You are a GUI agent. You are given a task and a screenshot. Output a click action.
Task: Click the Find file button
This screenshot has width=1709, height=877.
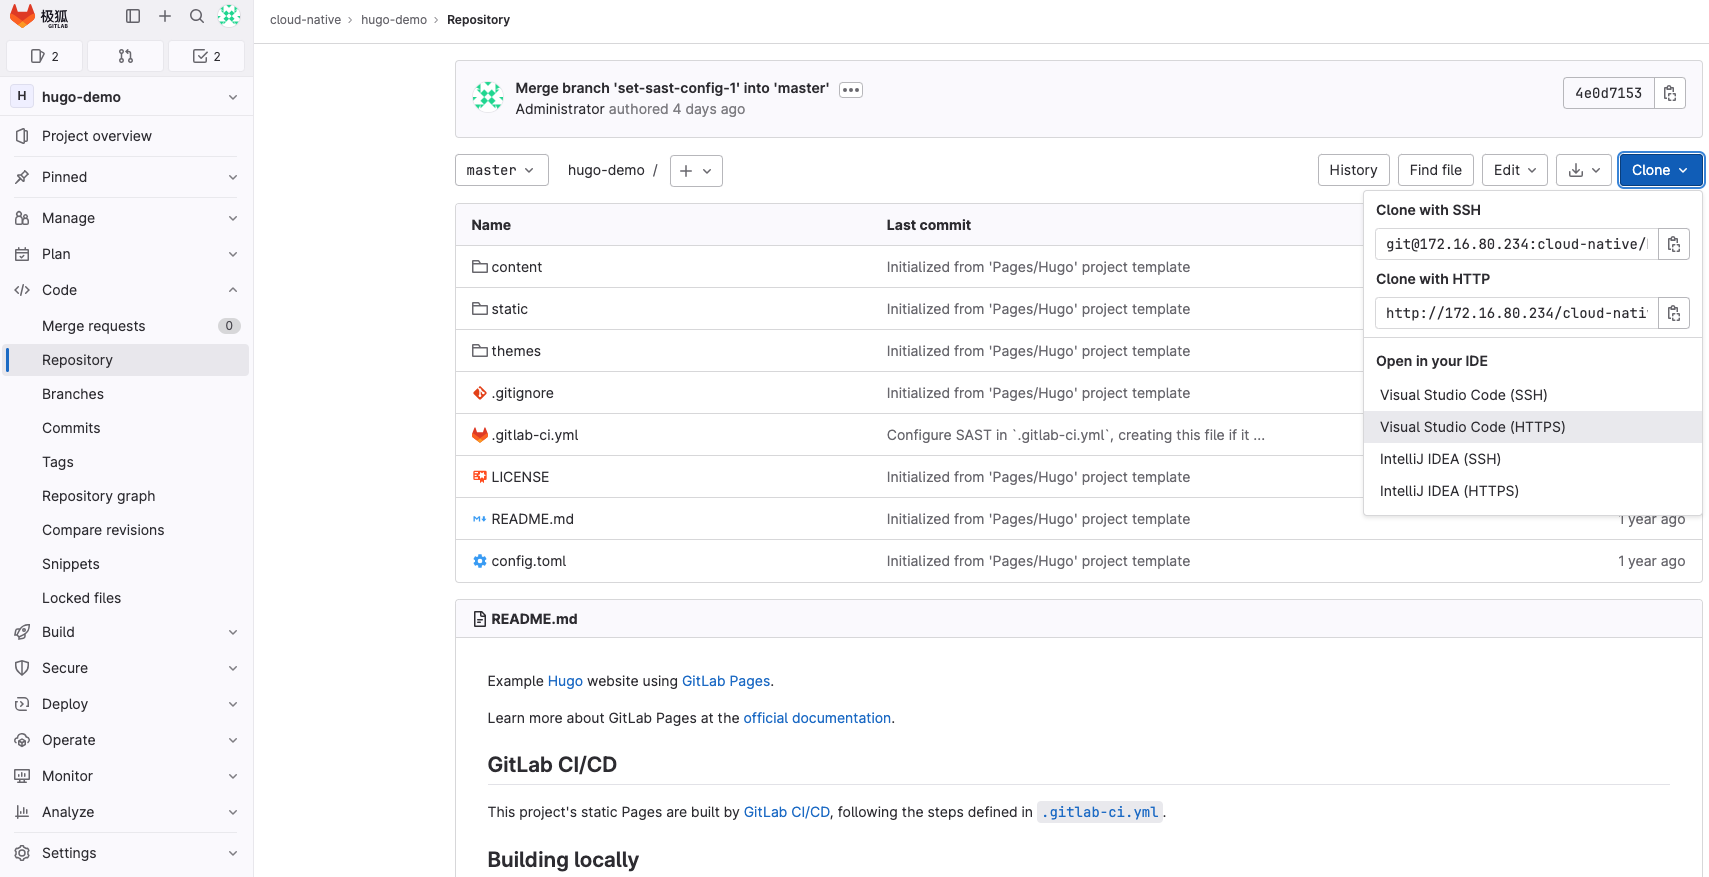(1435, 170)
